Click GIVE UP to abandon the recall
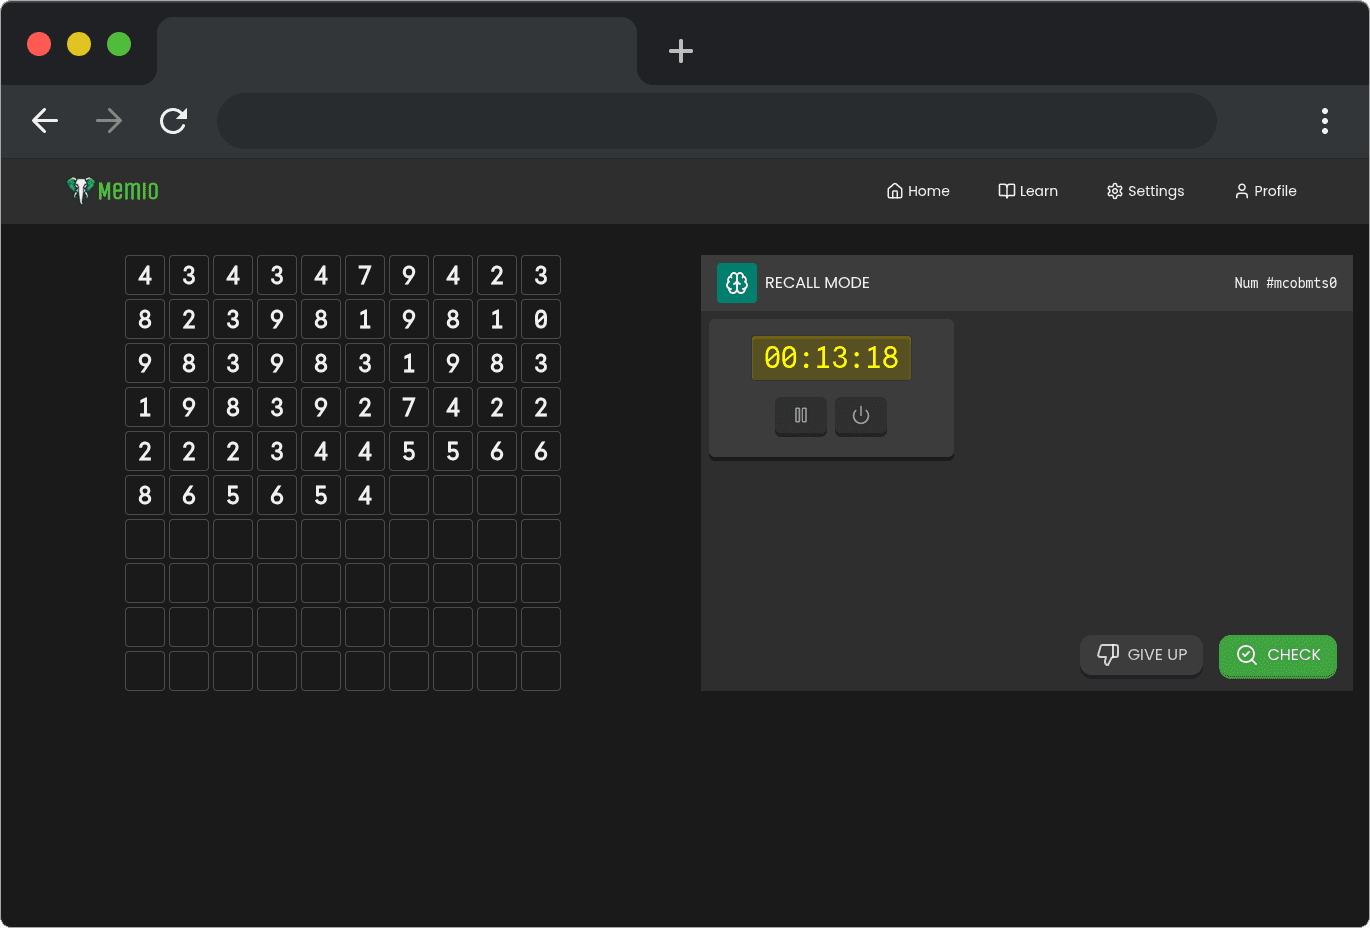The width and height of the screenshot is (1370, 928). [1141, 655]
